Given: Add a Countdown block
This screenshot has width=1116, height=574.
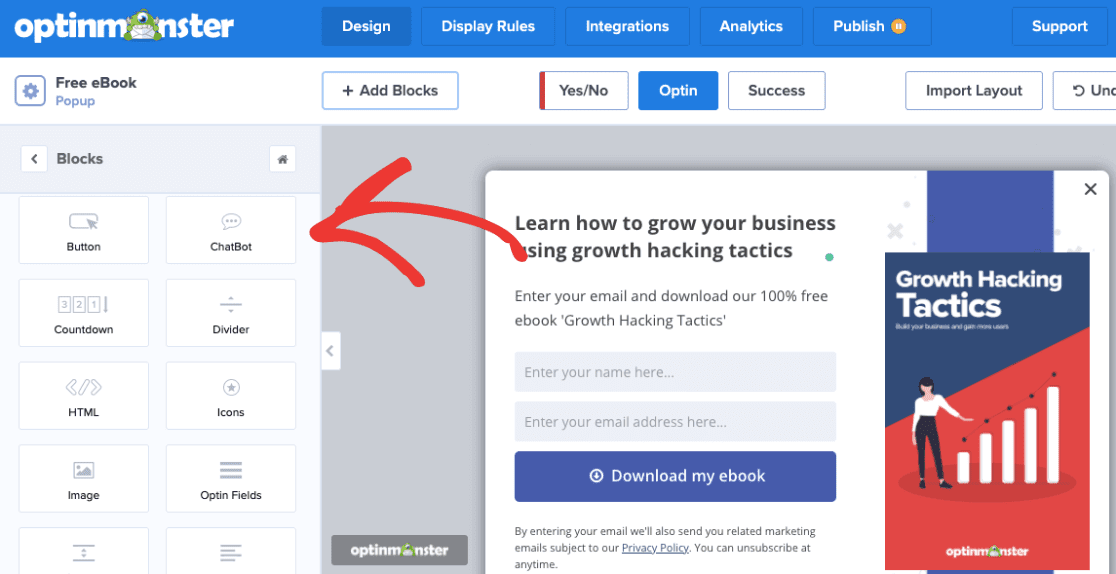Looking at the screenshot, I should tap(83, 313).
